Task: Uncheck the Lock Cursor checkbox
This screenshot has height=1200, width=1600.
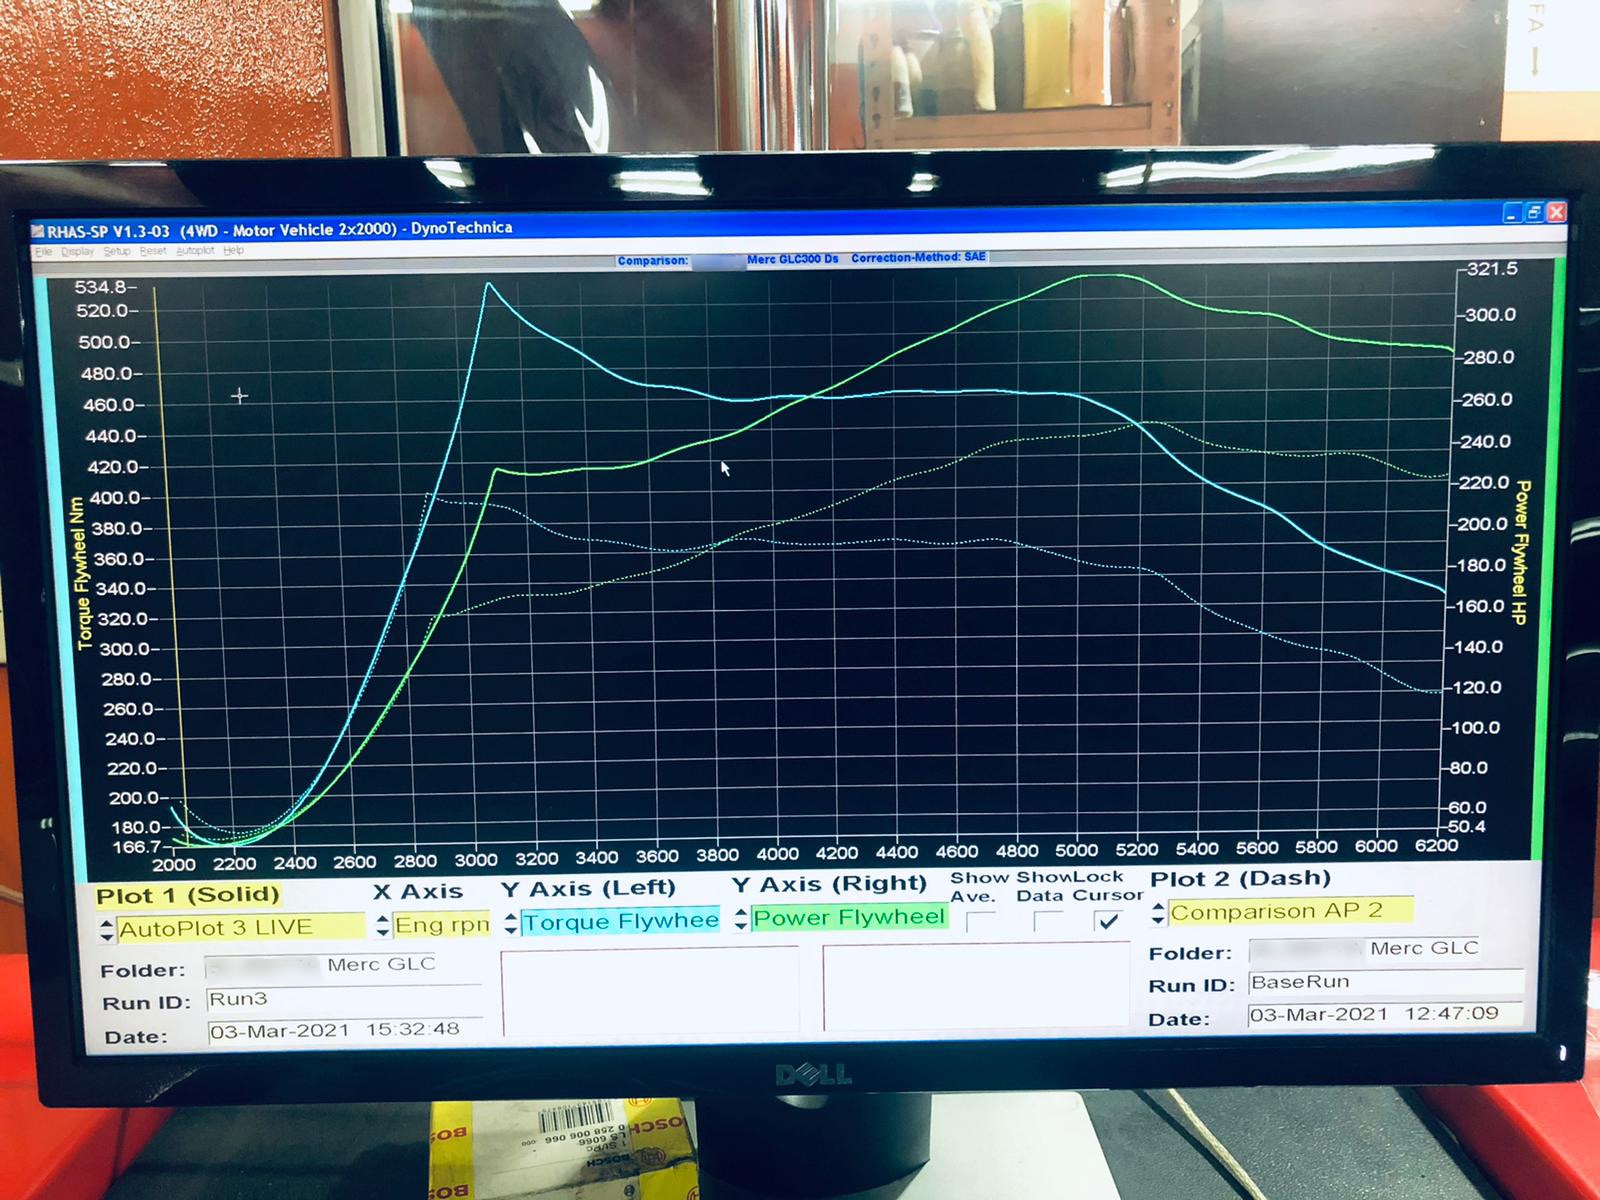Action: [x=1108, y=921]
